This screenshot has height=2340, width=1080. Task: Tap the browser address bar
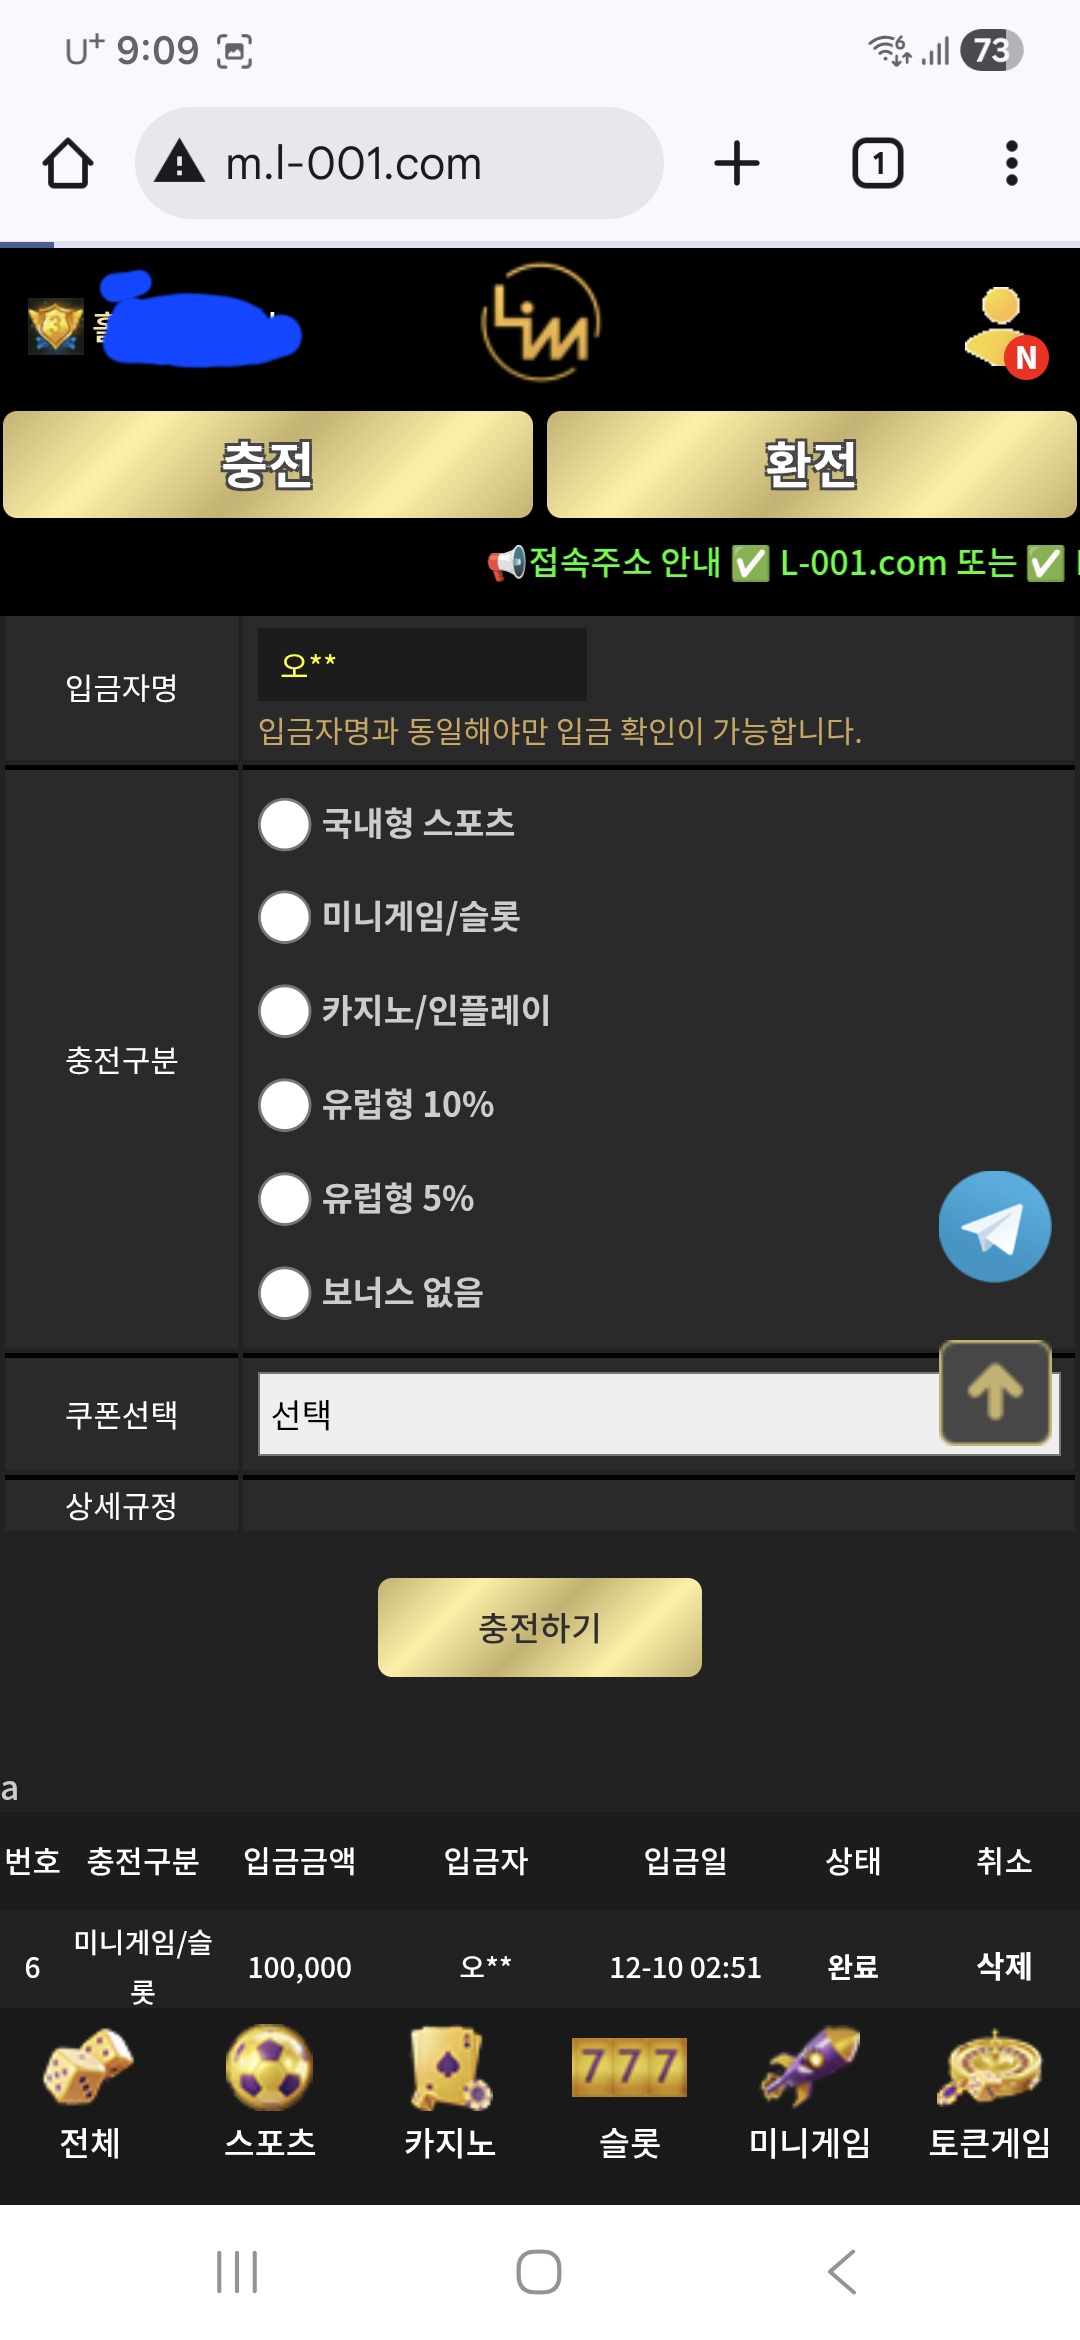pos(400,163)
